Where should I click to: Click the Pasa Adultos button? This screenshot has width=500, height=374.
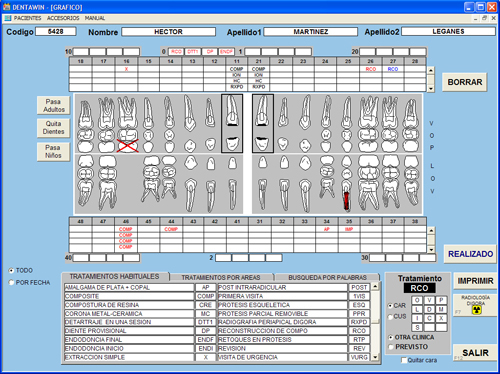(53, 105)
